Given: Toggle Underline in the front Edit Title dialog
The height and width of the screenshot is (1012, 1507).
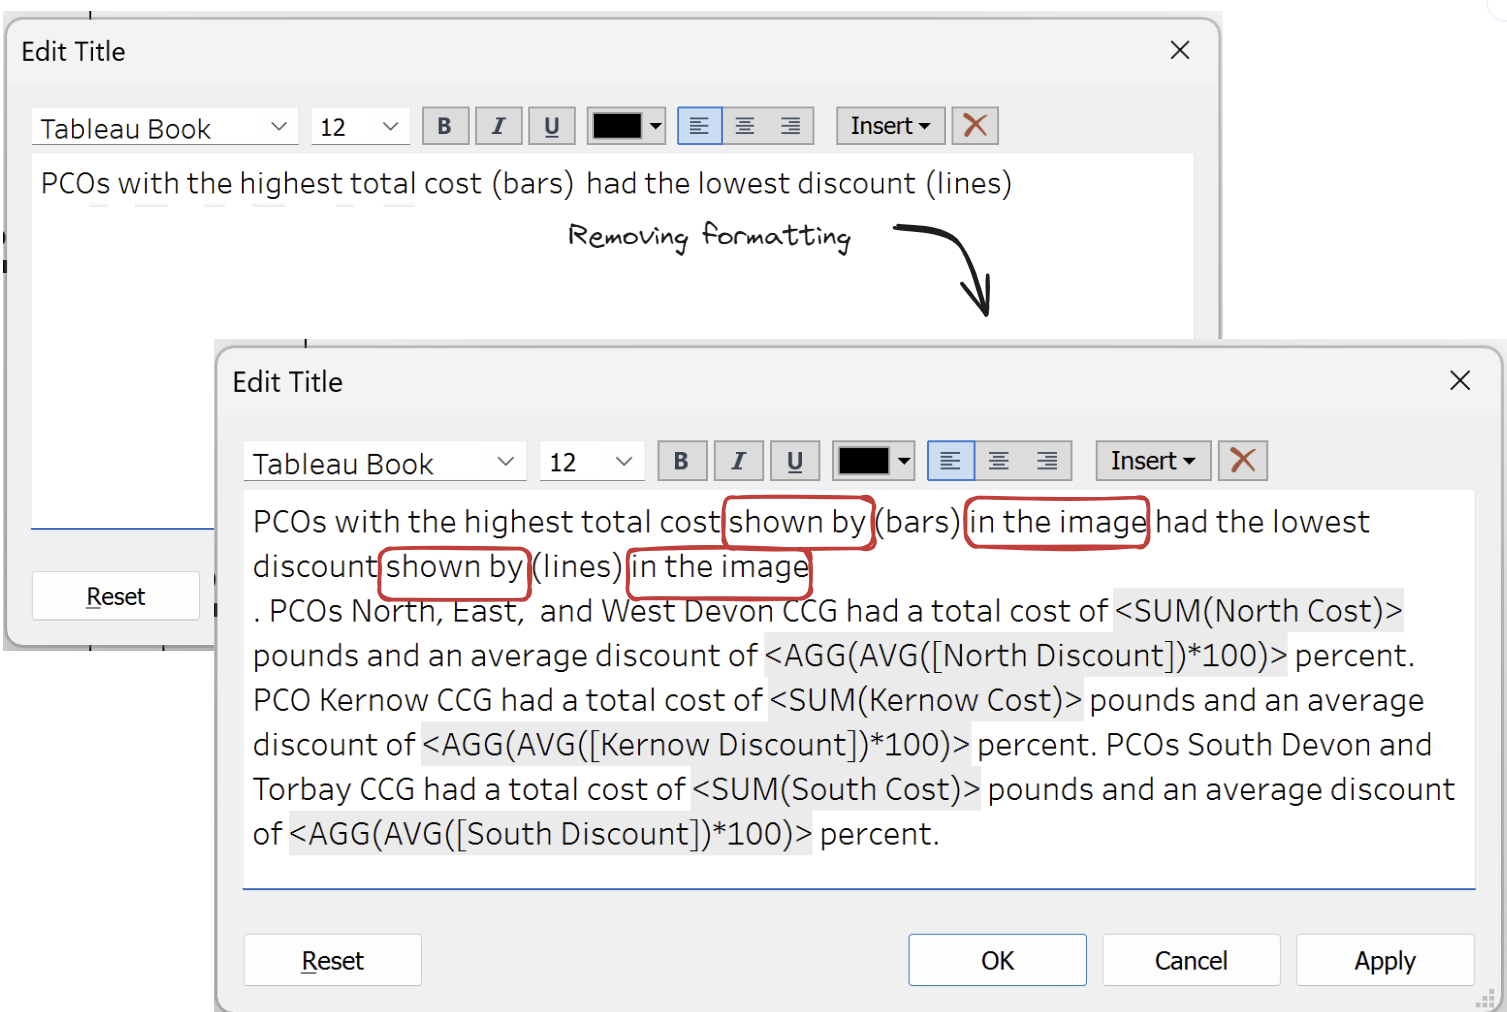Looking at the screenshot, I should pyautogui.click(x=795, y=461).
